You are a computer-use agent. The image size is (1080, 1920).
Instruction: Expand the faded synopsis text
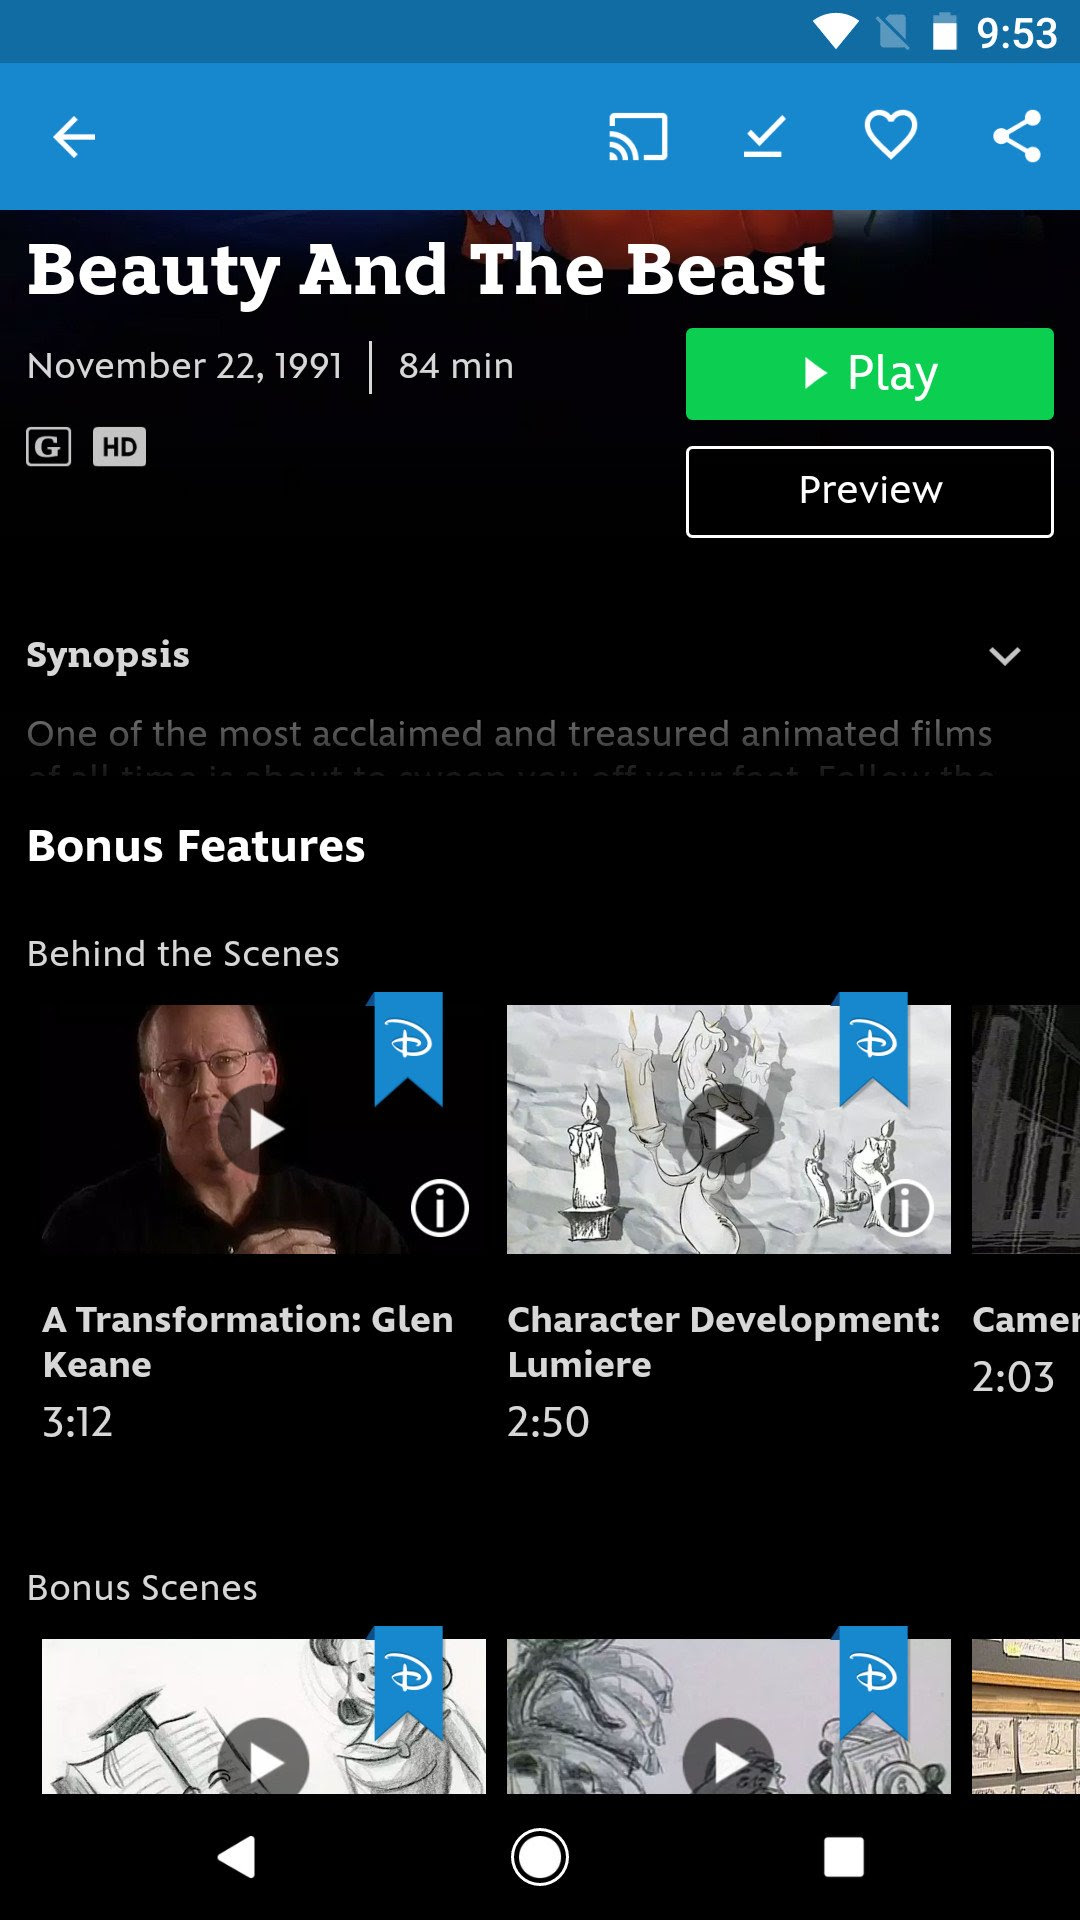point(510,748)
